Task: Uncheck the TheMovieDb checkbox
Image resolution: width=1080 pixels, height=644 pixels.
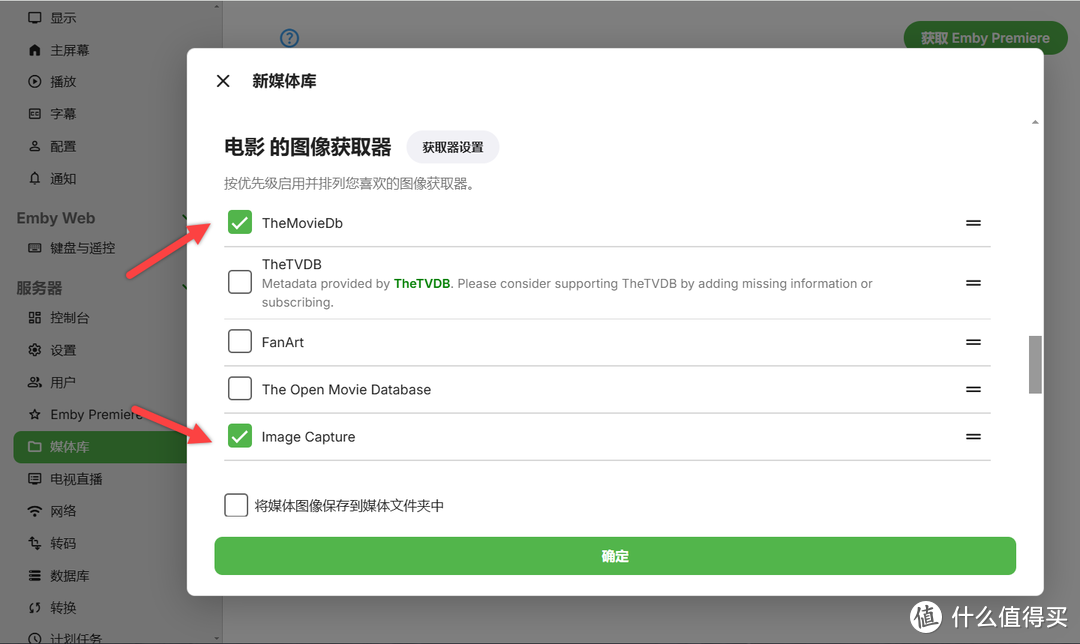Action: click(240, 222)
